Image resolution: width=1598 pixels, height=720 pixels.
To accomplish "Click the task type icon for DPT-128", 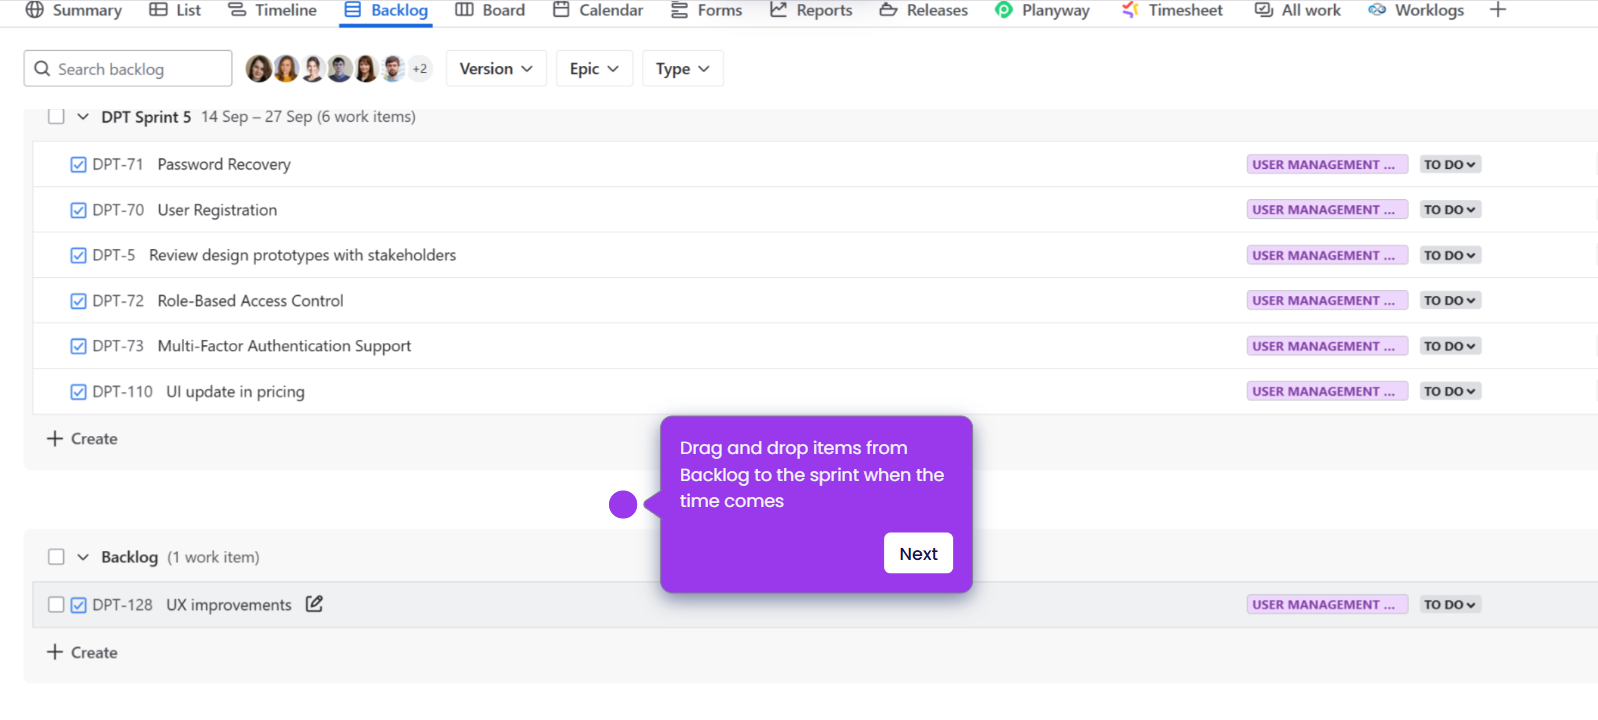I will pyautogui.click(x=78, y=605).
